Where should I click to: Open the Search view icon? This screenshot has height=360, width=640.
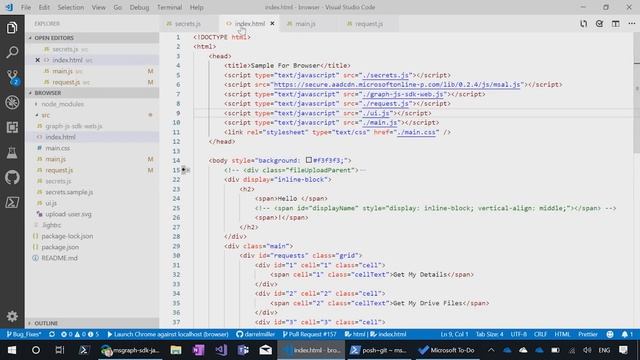click(x=12, y=52)
